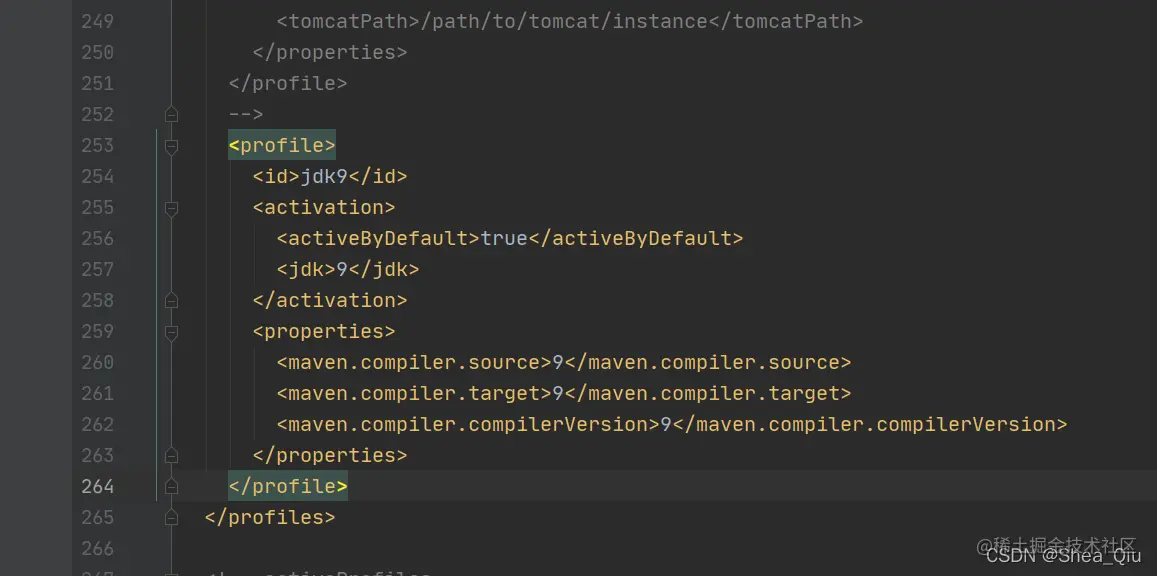Click the </maven.compiler.compilerVersion> closing tag
Screen dimensions: 1157x576
[x=869, y=425]
